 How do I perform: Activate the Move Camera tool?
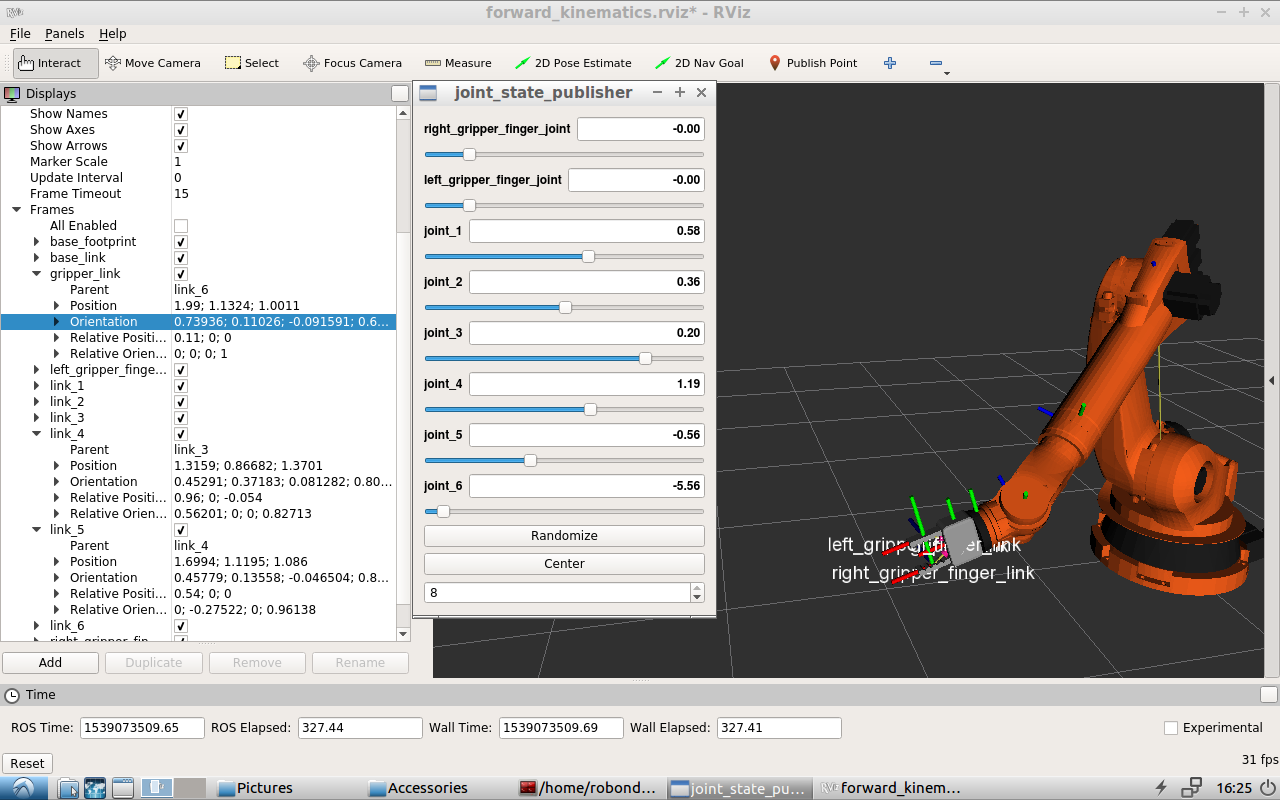coord(152,63)
